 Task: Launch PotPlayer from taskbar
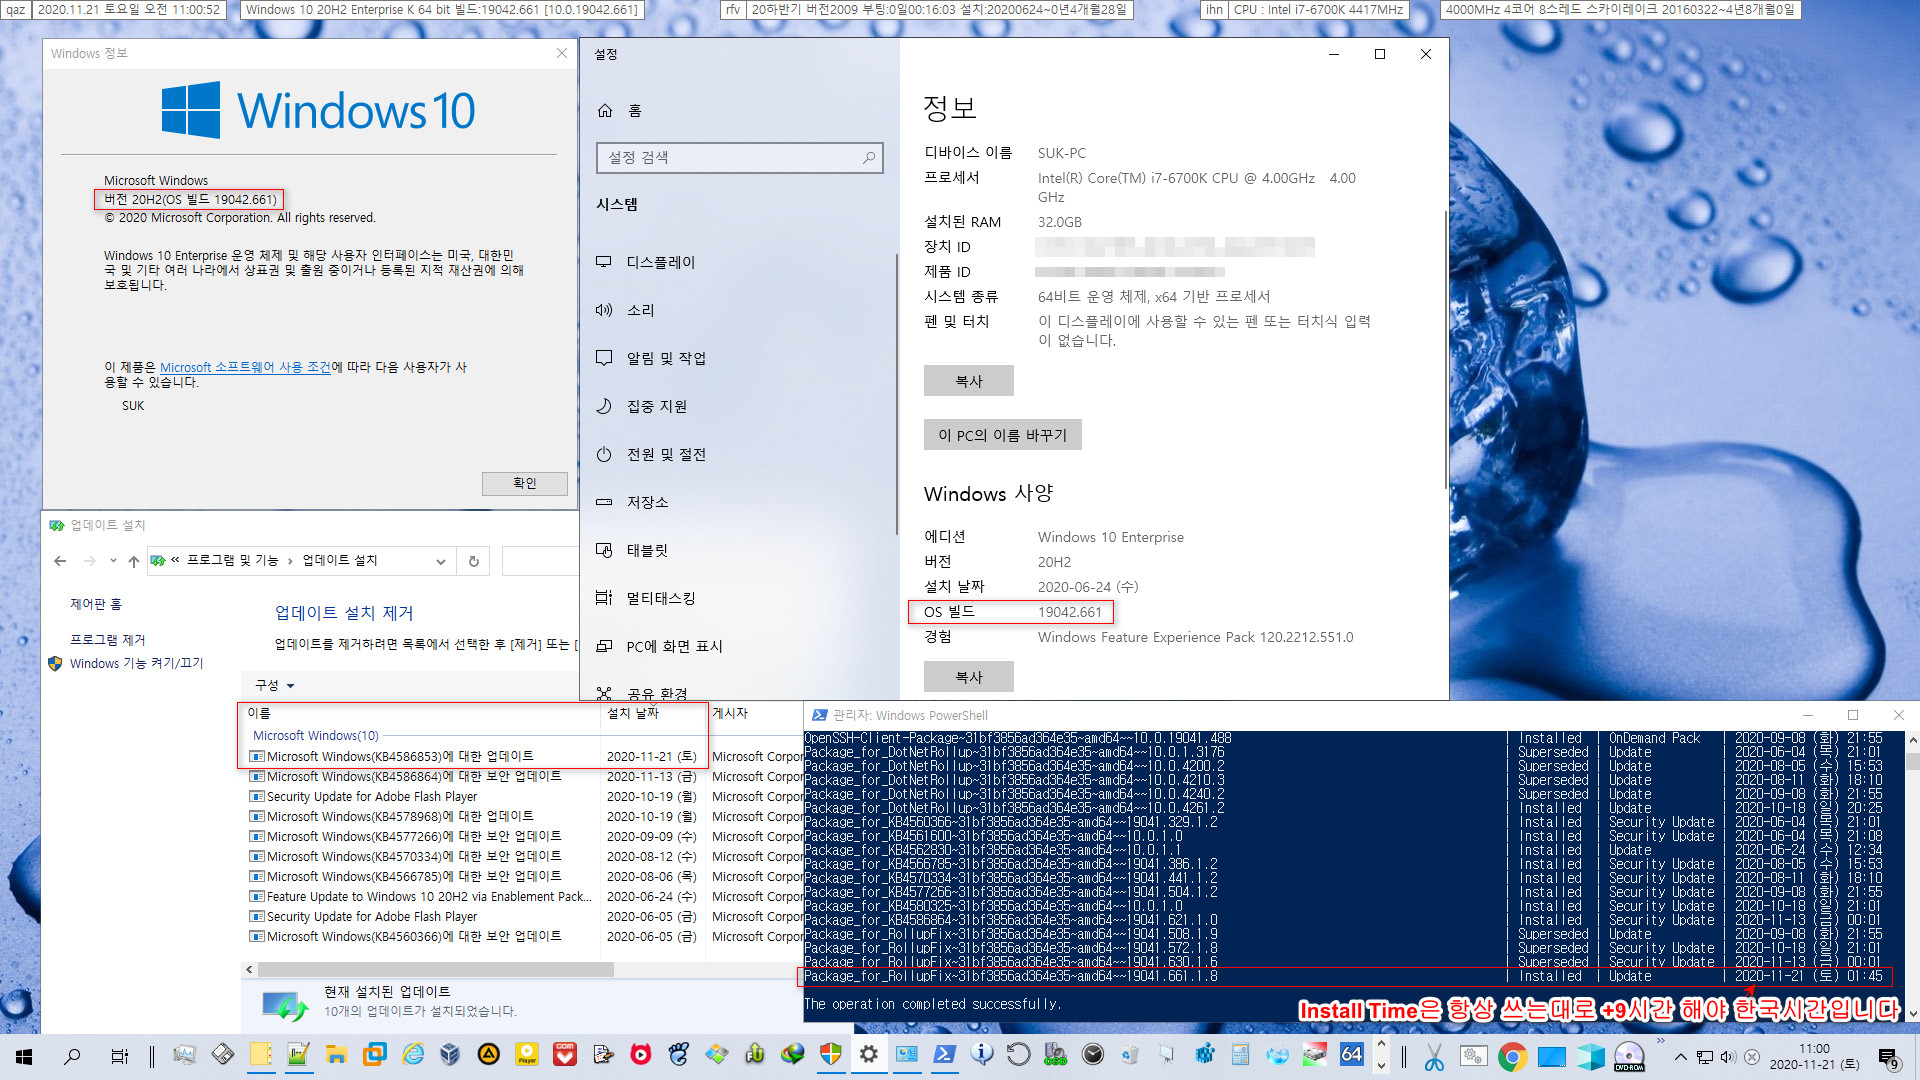pyautogui.click(x=527, y=1055)
